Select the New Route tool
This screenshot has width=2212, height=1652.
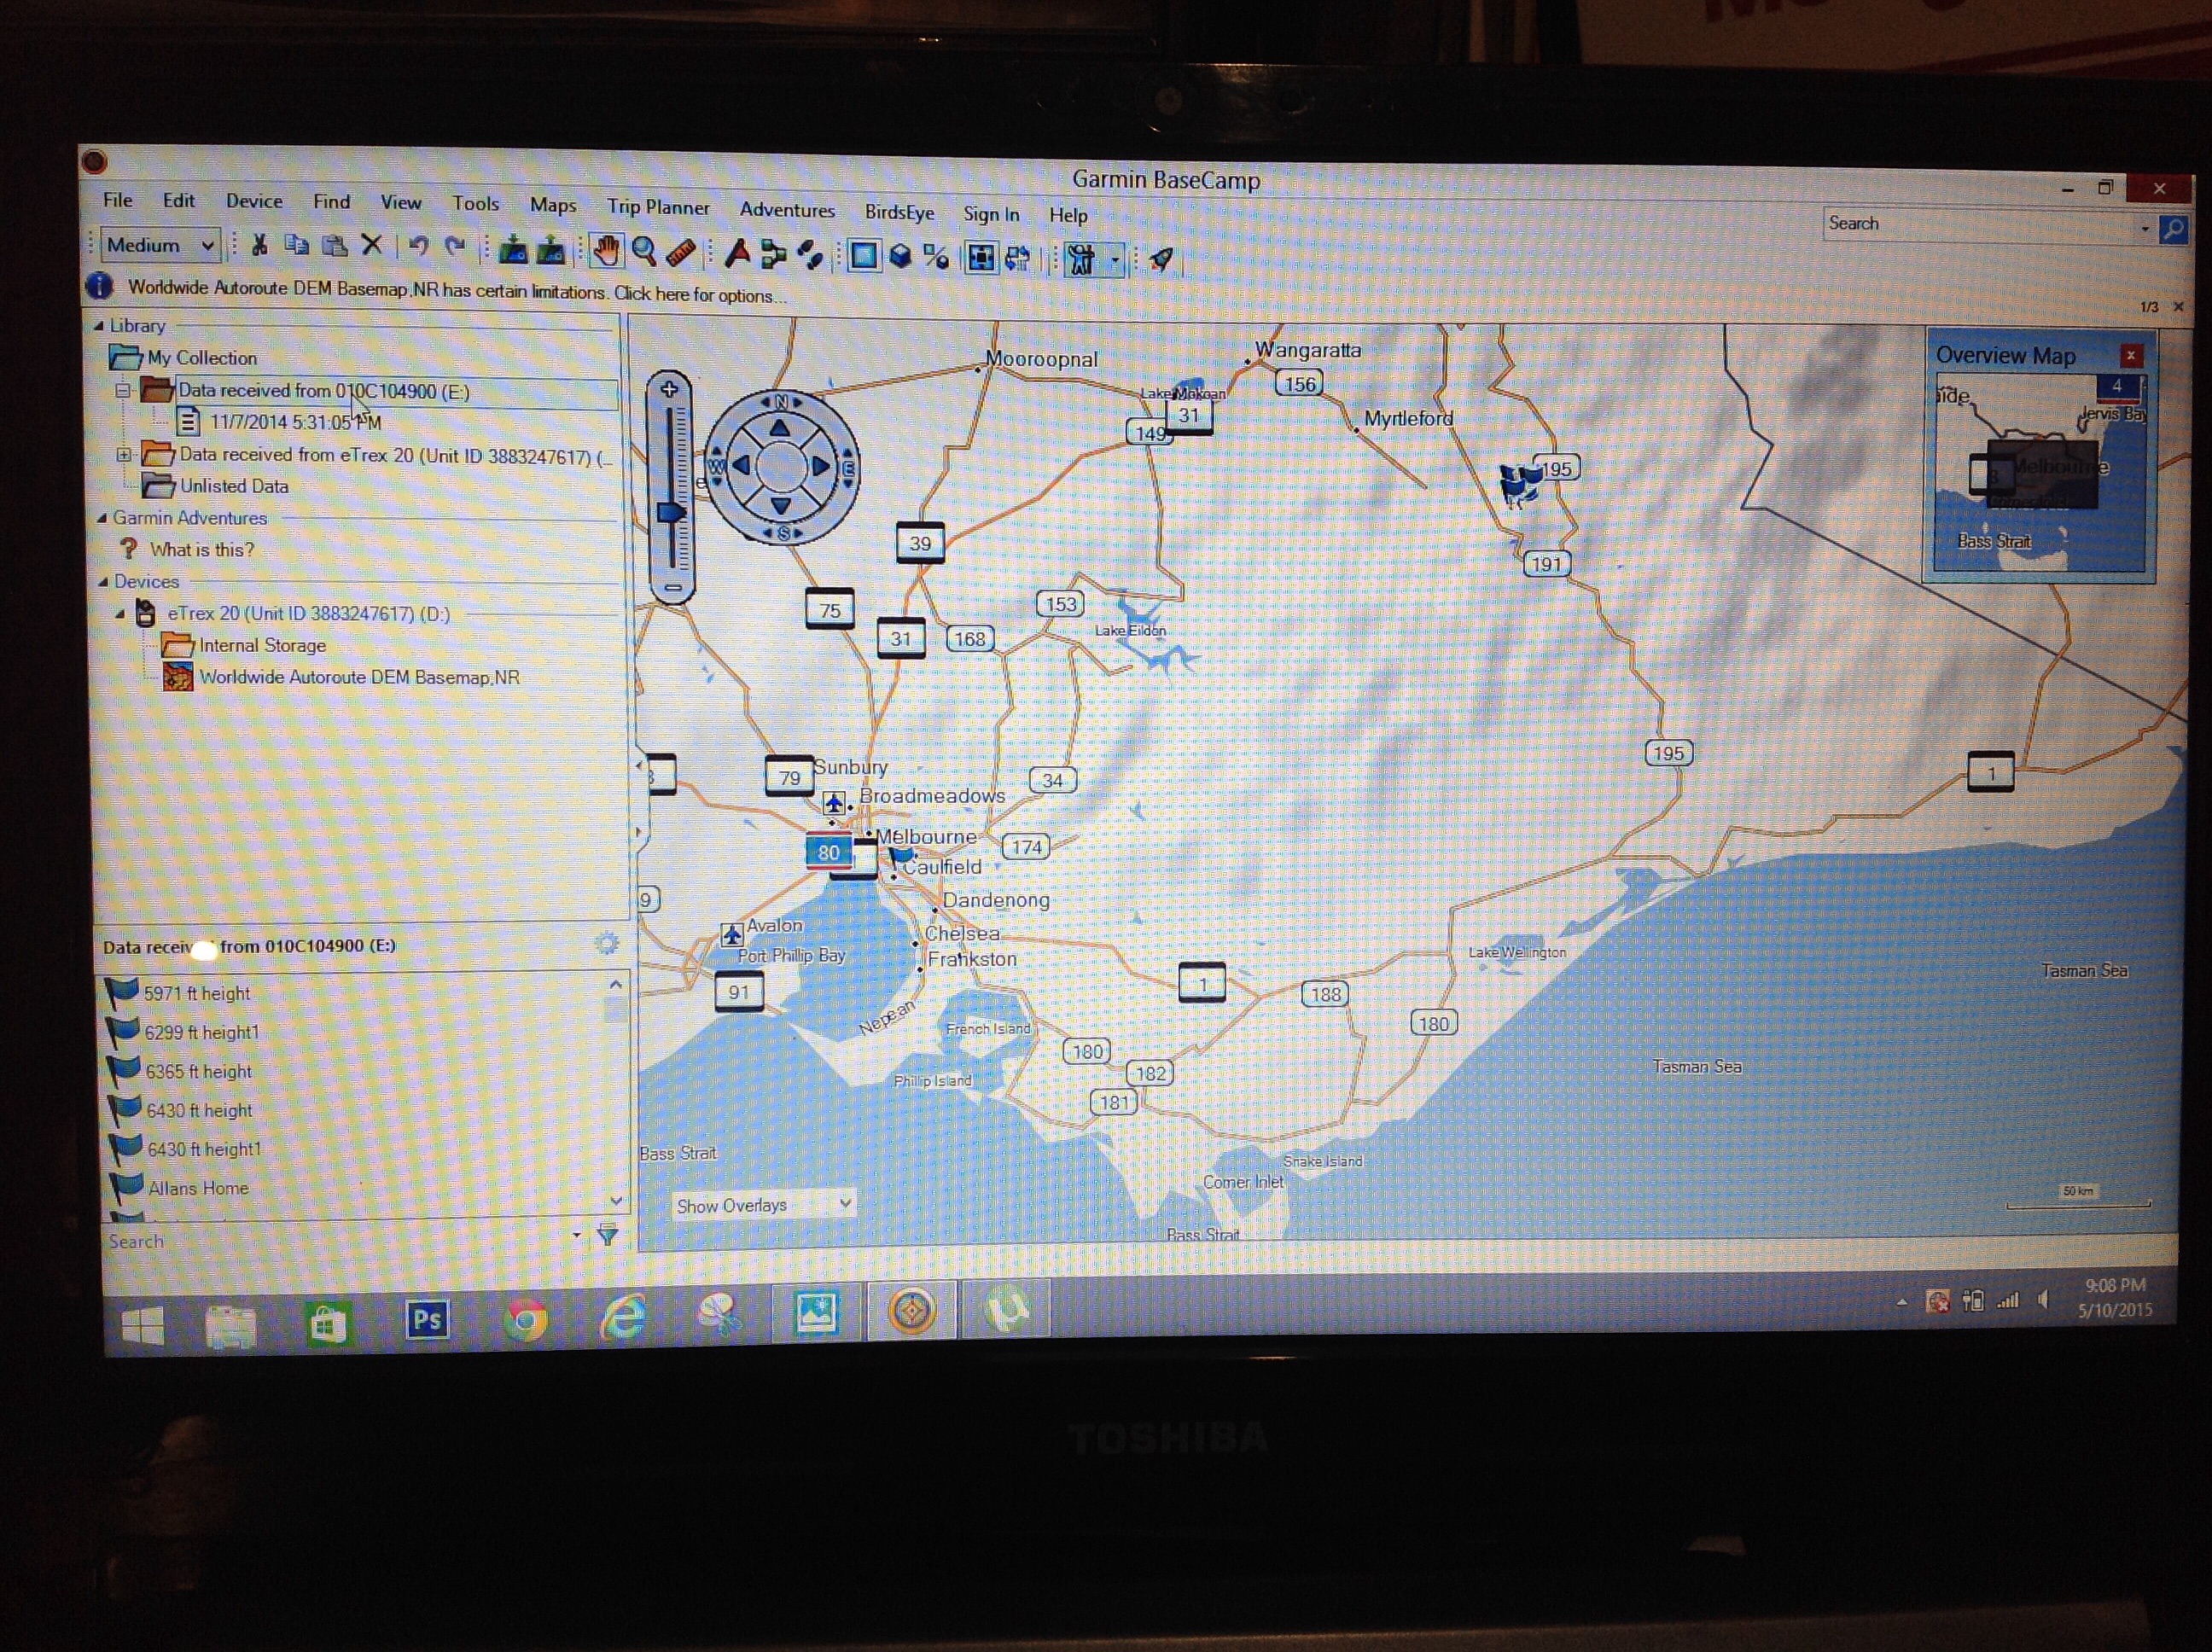point(773,256)
